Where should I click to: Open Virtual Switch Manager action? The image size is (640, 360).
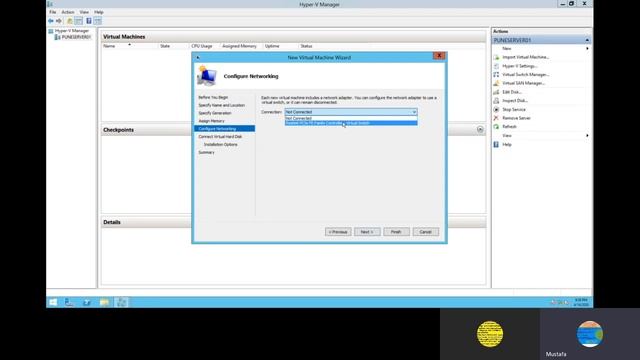(526, 75)
